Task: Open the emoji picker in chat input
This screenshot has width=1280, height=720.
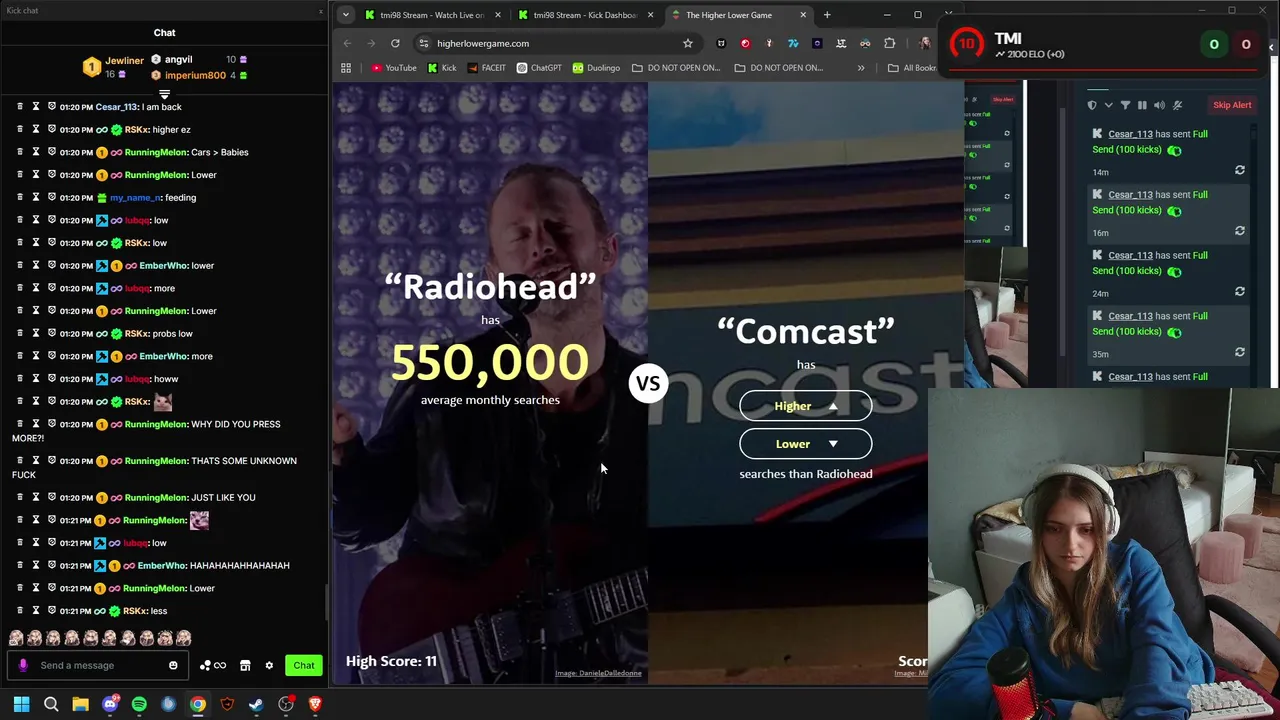Action: tap(173, 665)
